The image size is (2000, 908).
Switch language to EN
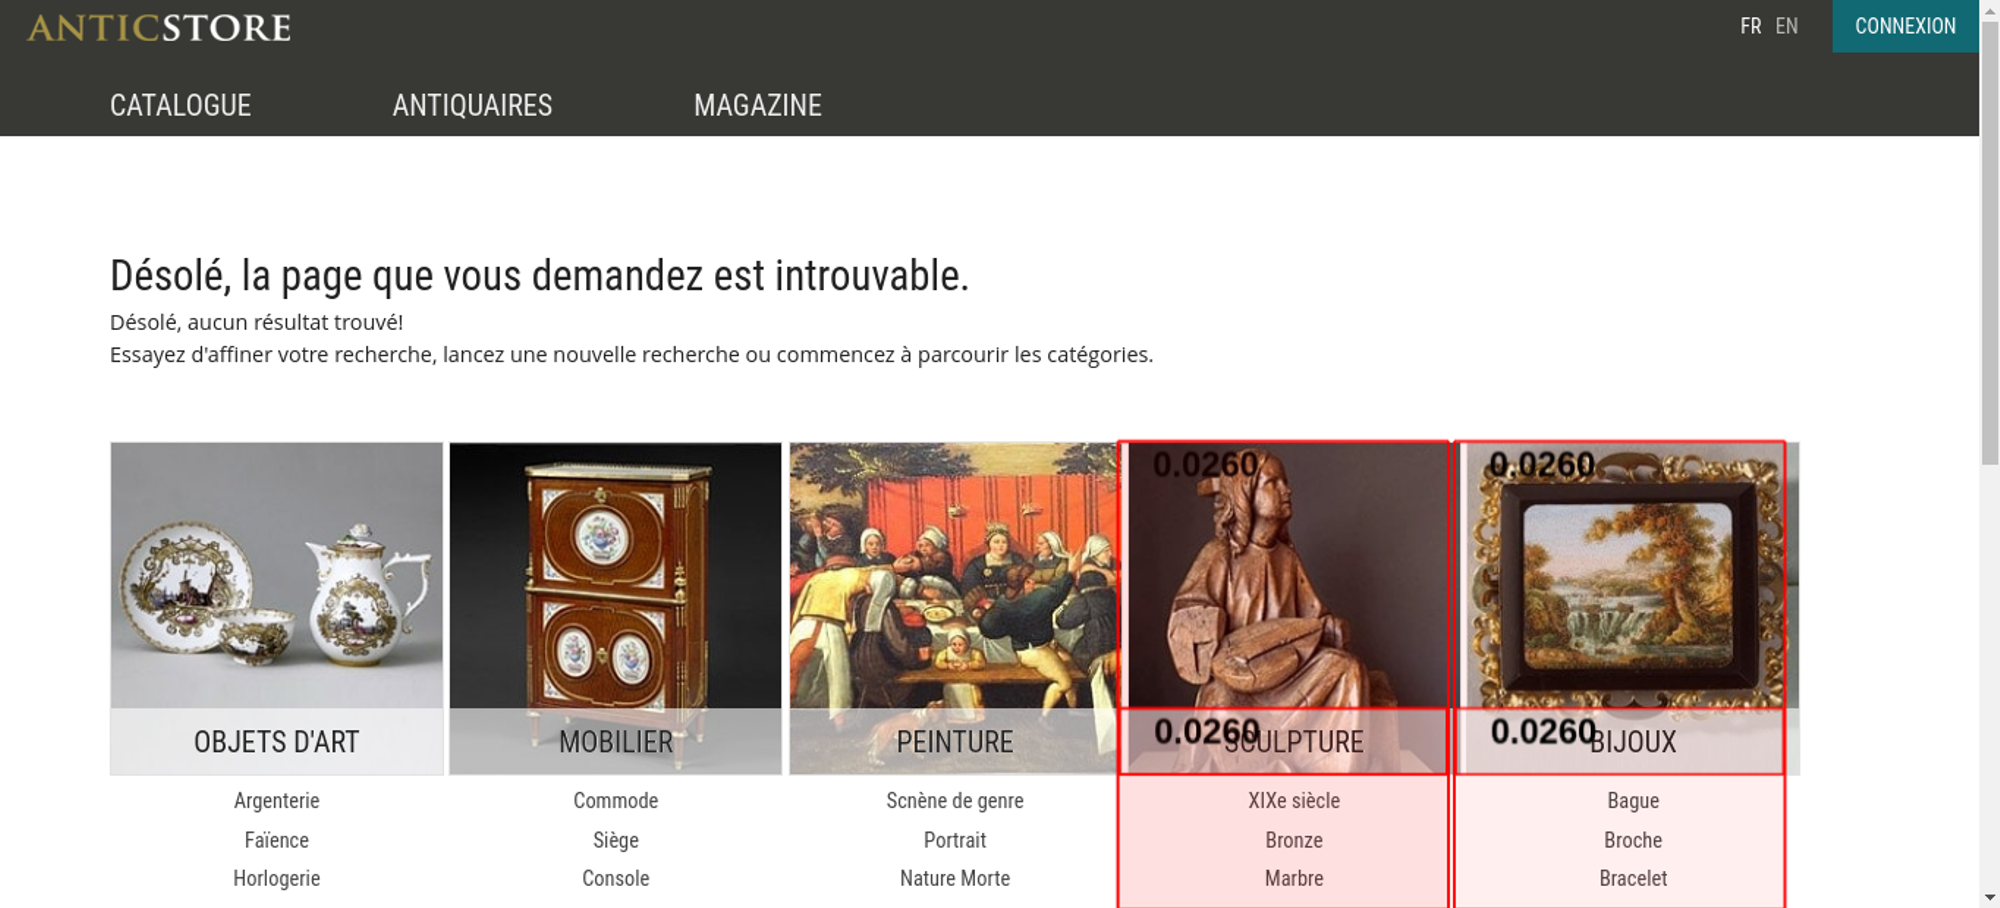(1787, 26)
